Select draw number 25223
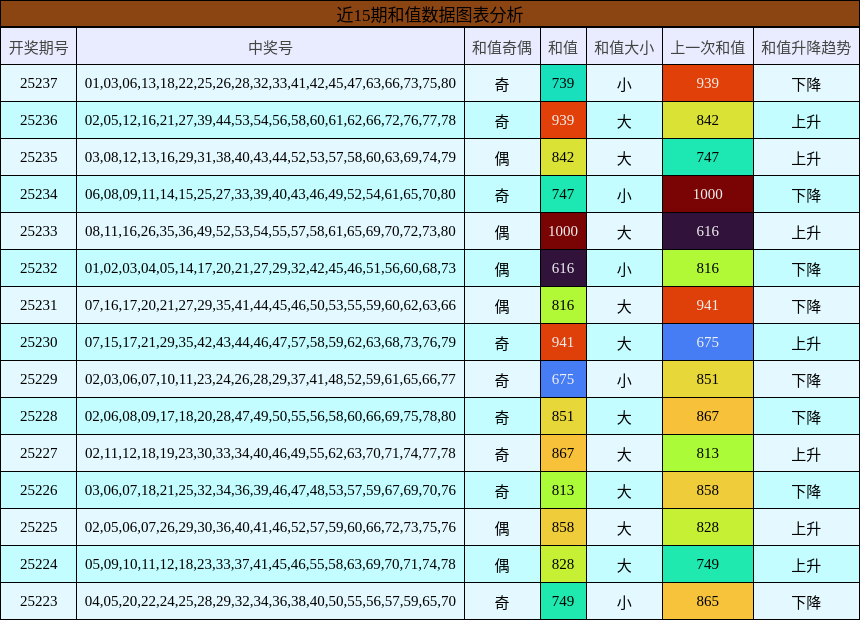The width and height of the screenshot is (860, 620). click(38, 601)
